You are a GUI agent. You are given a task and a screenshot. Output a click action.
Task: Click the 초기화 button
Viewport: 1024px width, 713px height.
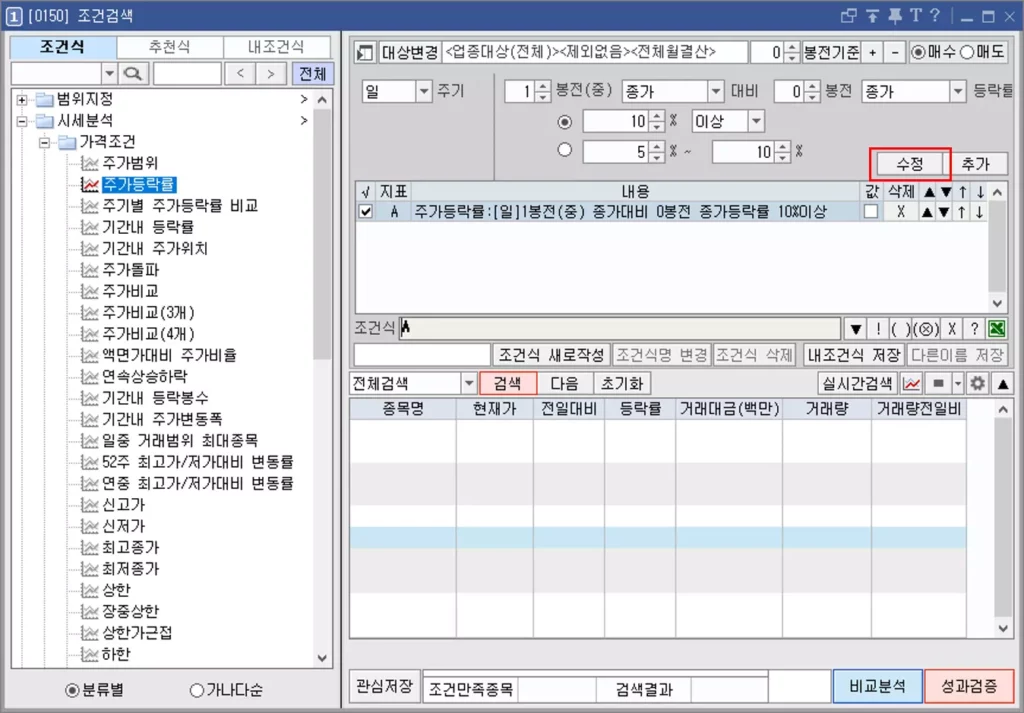pyautogui.click(x=622, y=384)
